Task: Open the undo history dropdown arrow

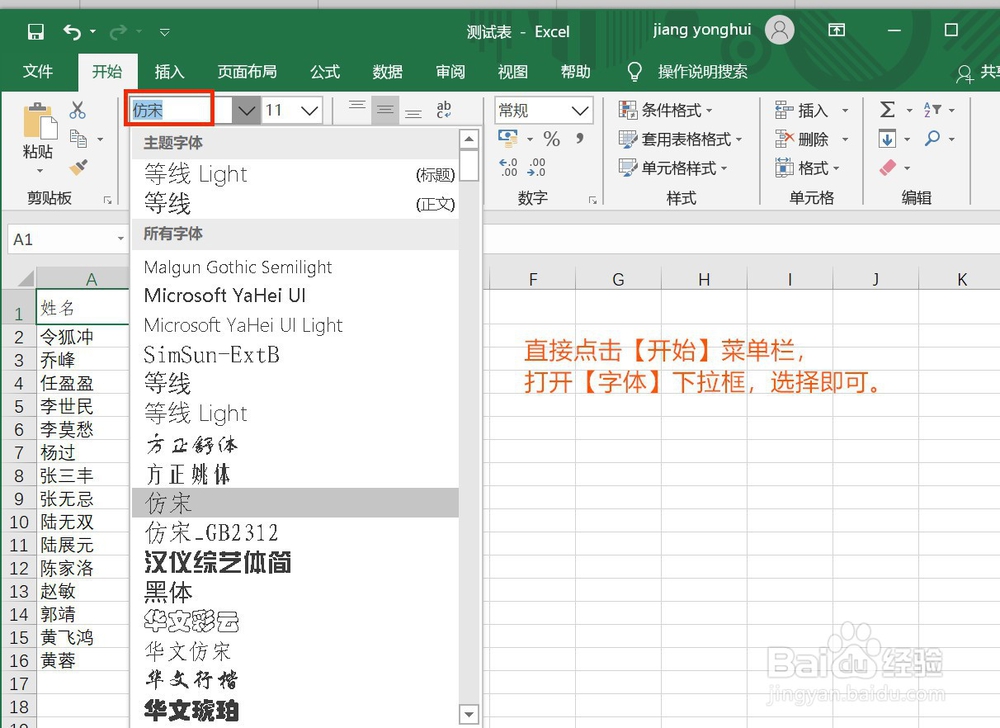Action: [92, 31]
